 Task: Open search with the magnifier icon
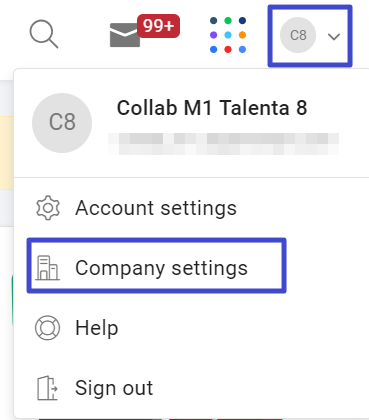44,34
